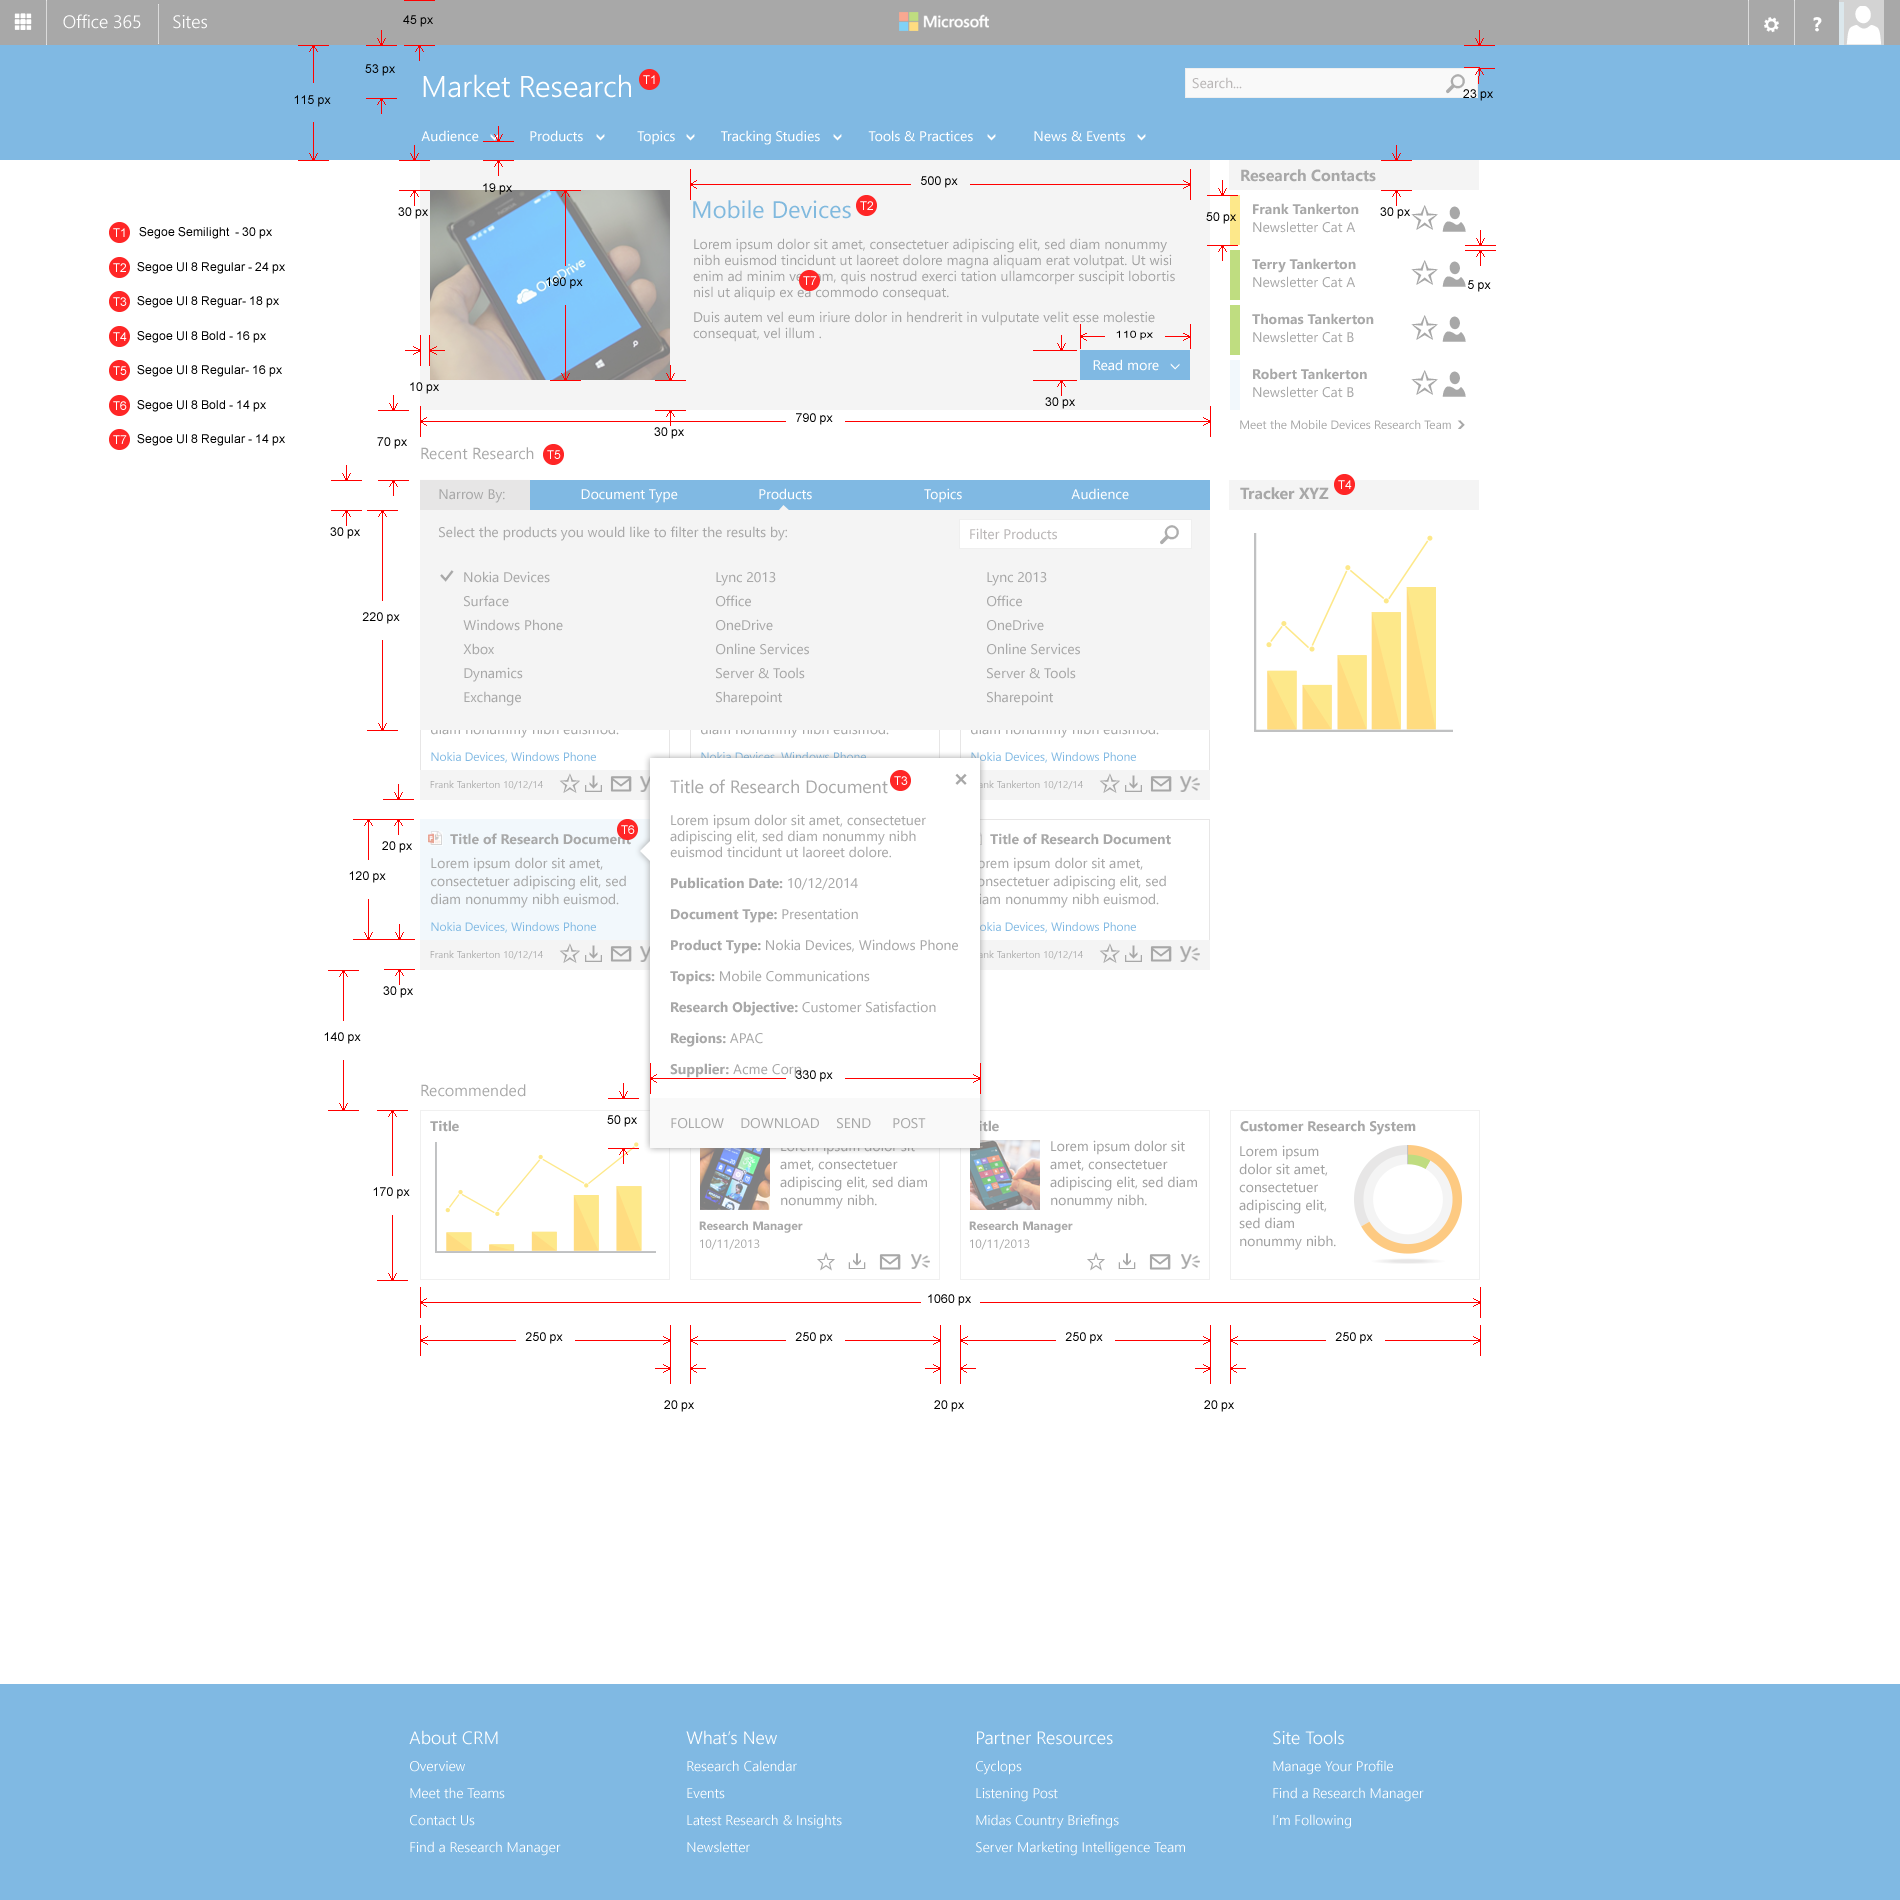Select the Document Type filter tab

(629, 494)
